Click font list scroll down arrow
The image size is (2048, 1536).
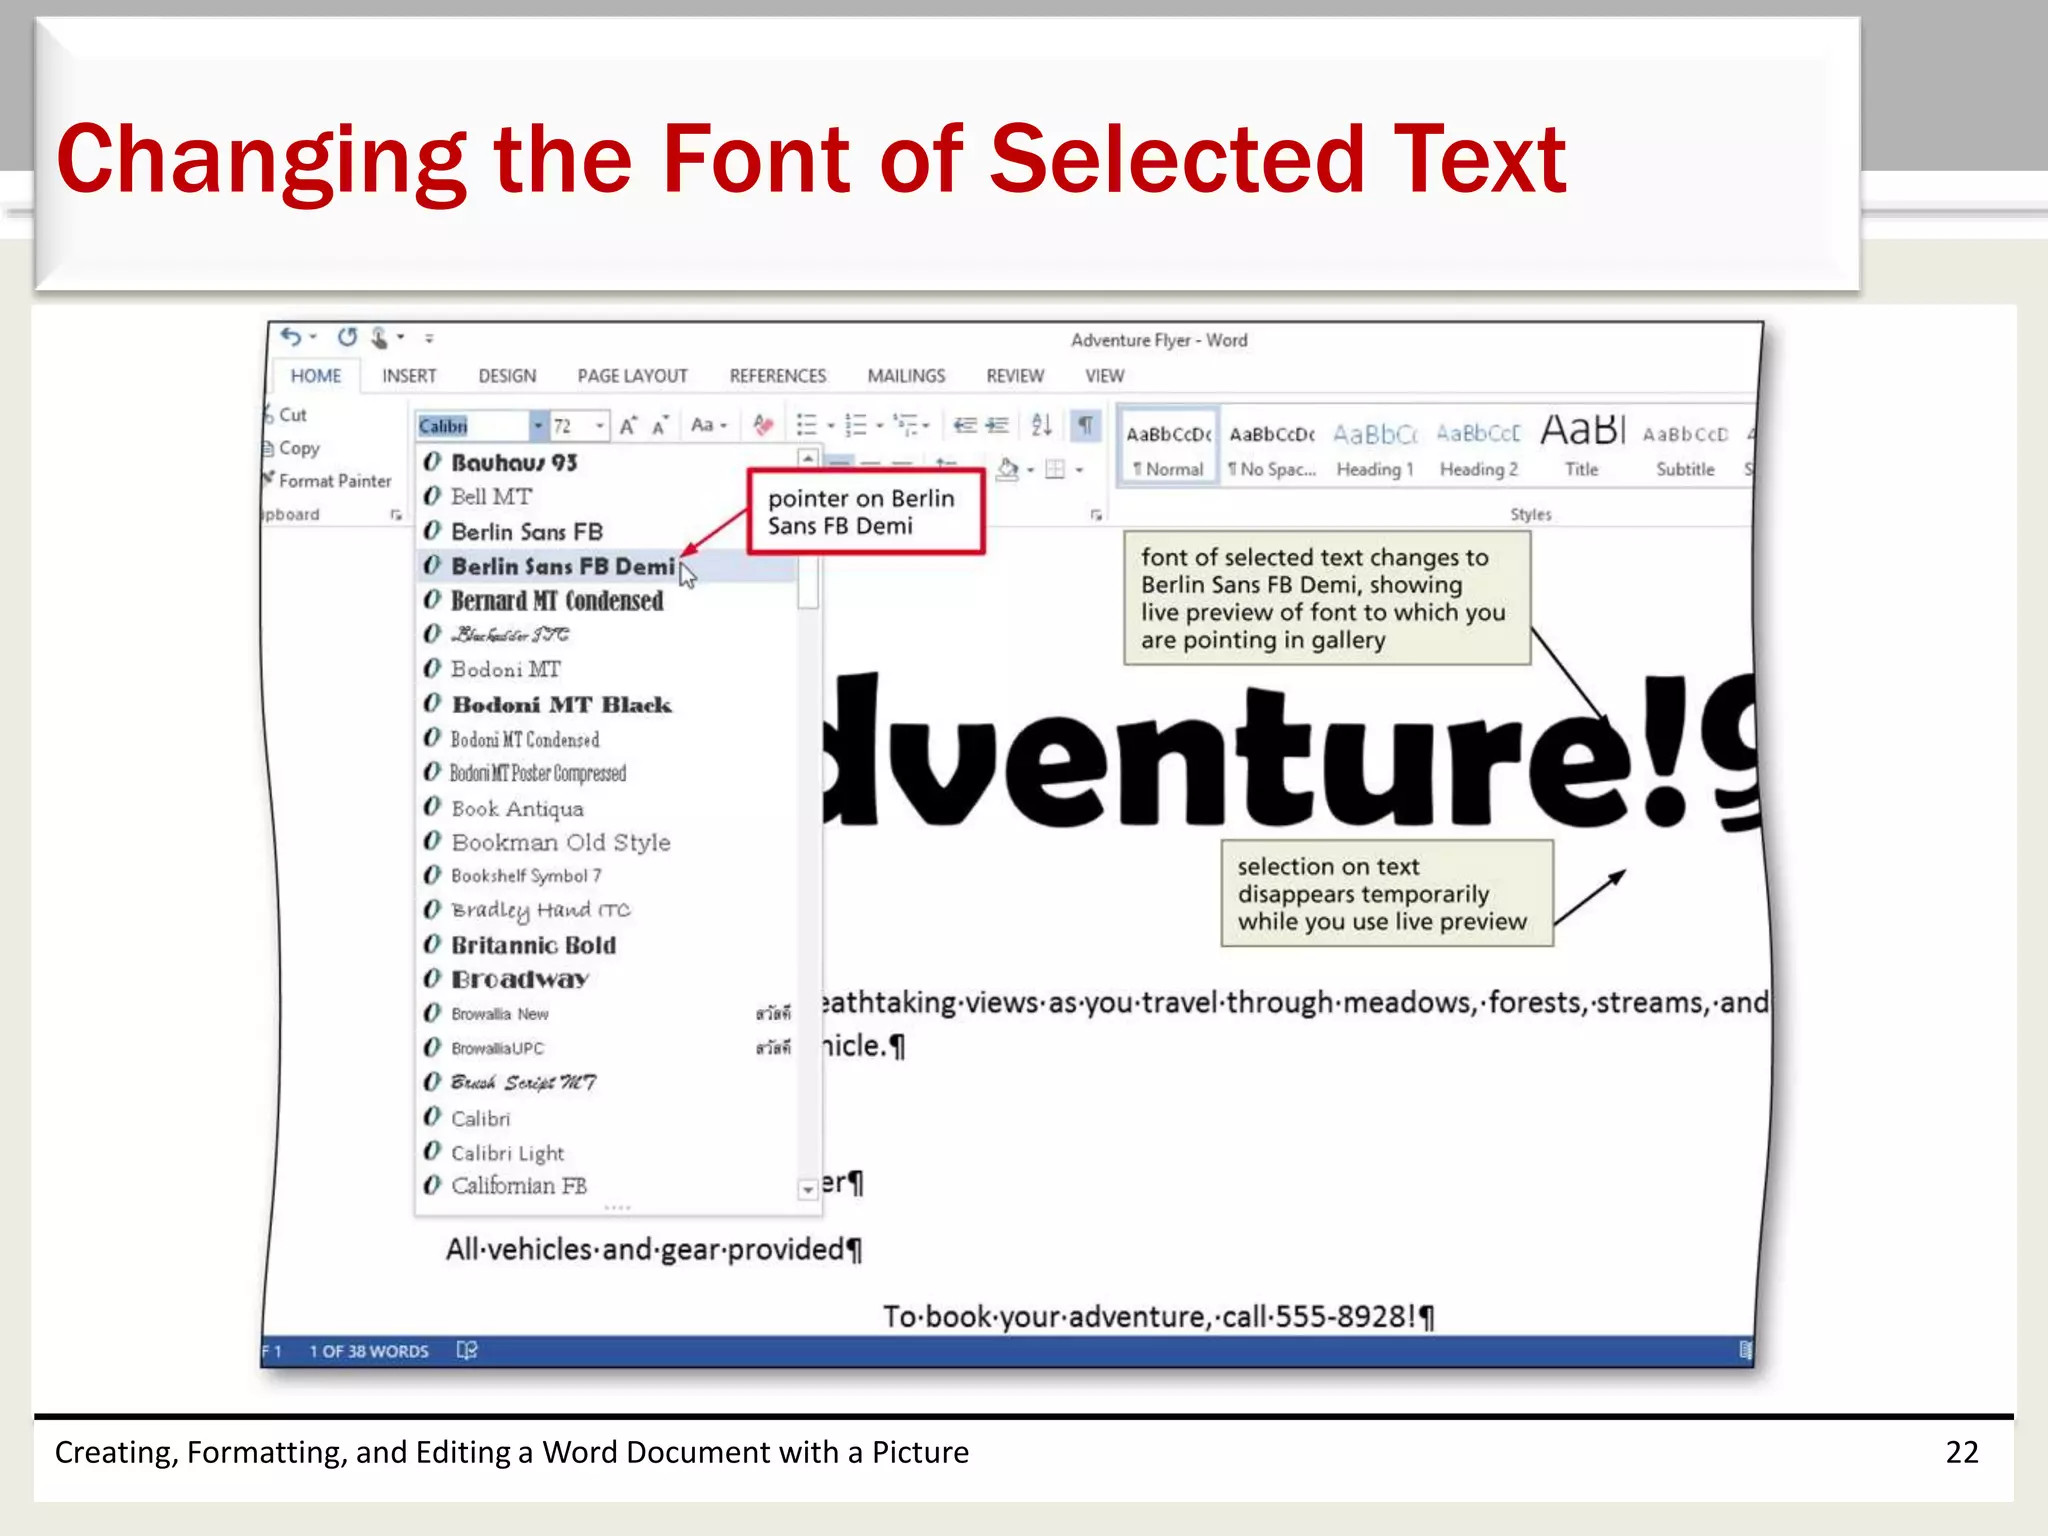tap(808, 1190)
